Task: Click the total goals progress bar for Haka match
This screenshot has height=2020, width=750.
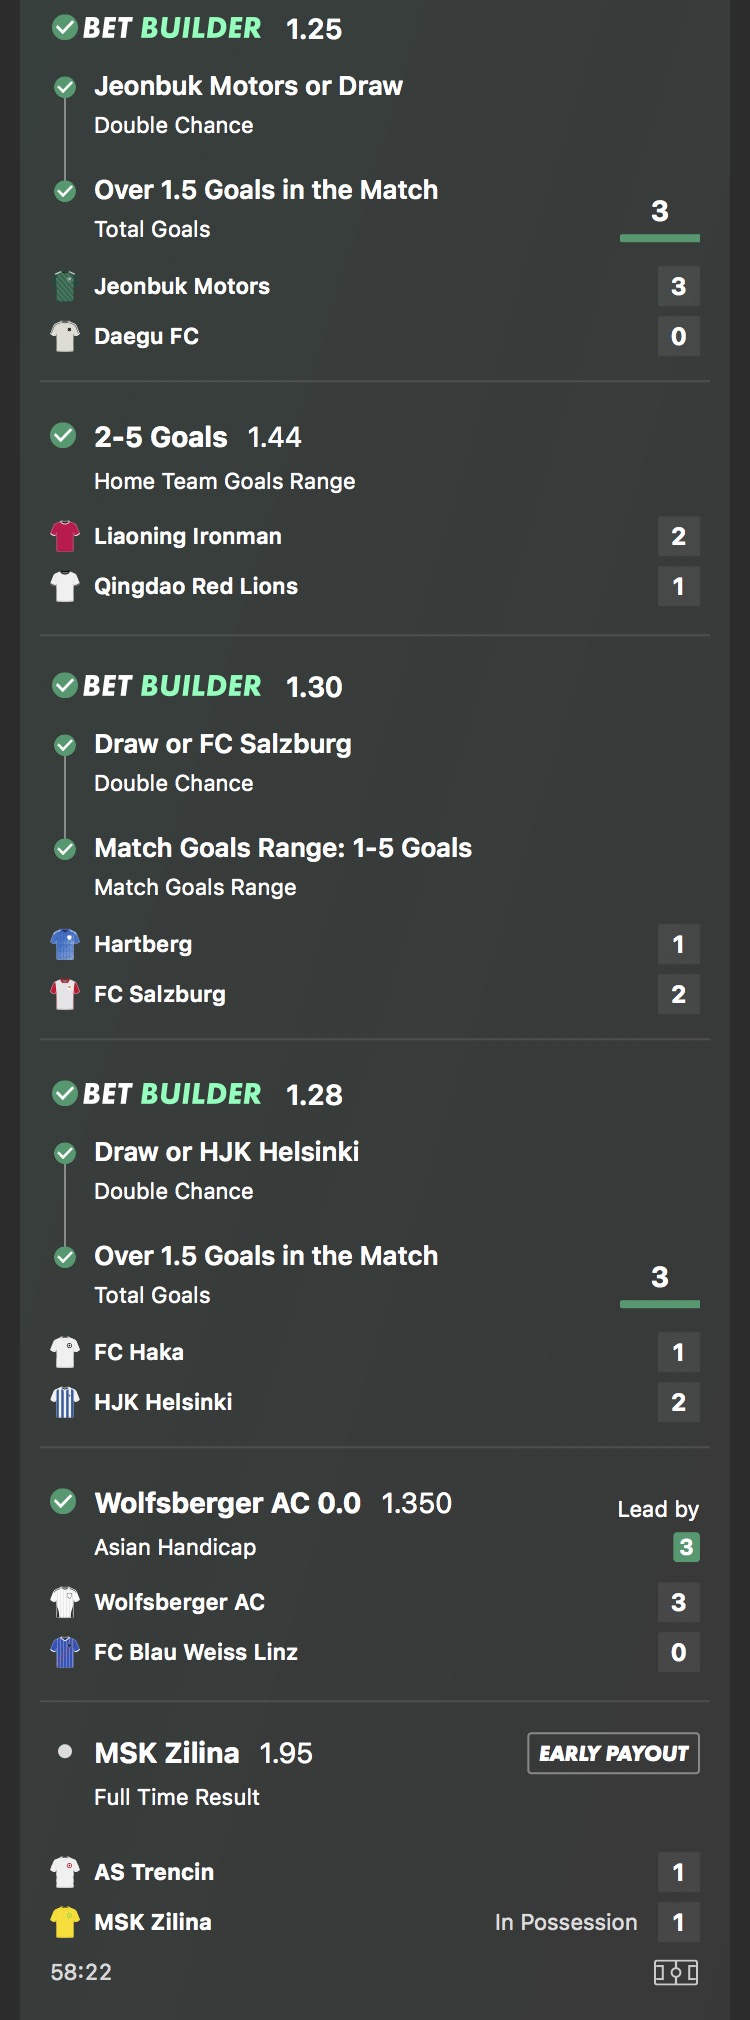Action: (660, 1304)
